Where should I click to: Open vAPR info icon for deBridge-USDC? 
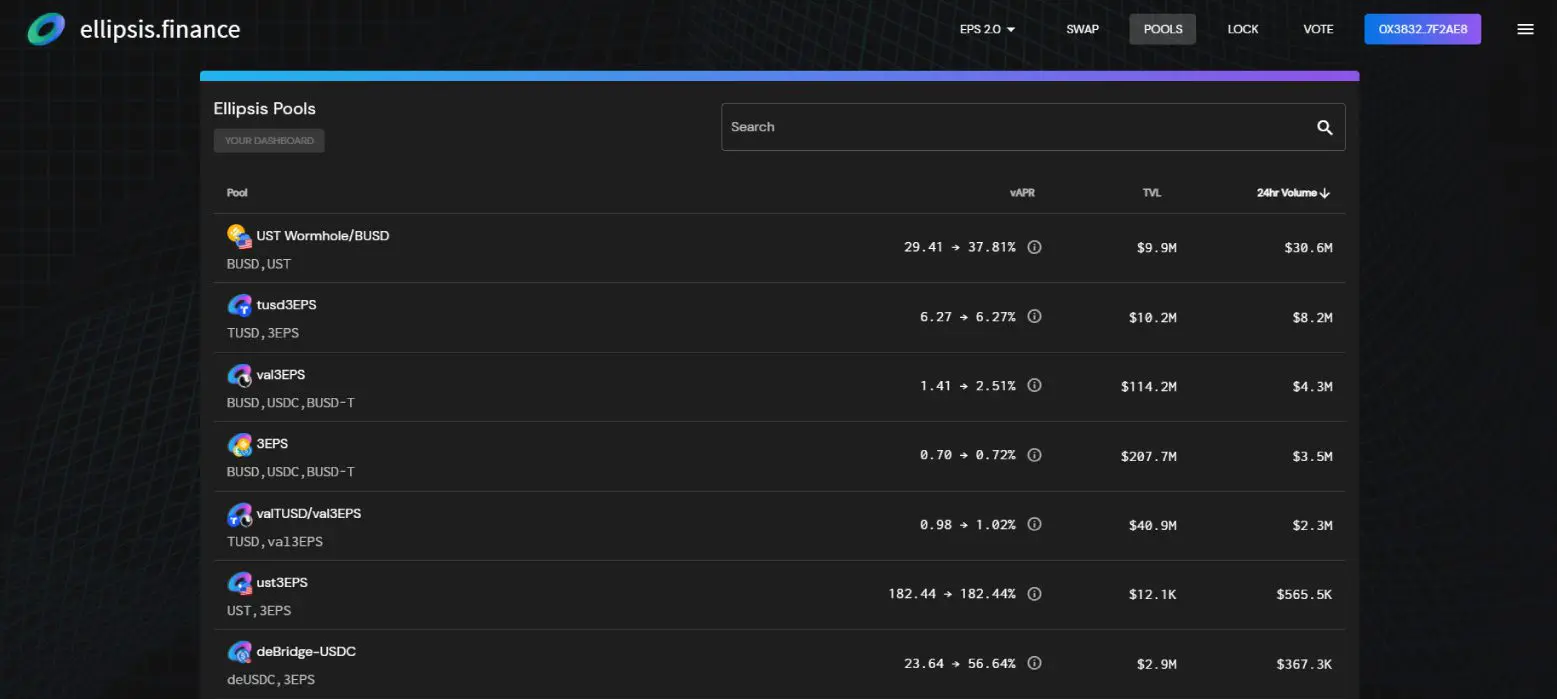pos(1035,663)
